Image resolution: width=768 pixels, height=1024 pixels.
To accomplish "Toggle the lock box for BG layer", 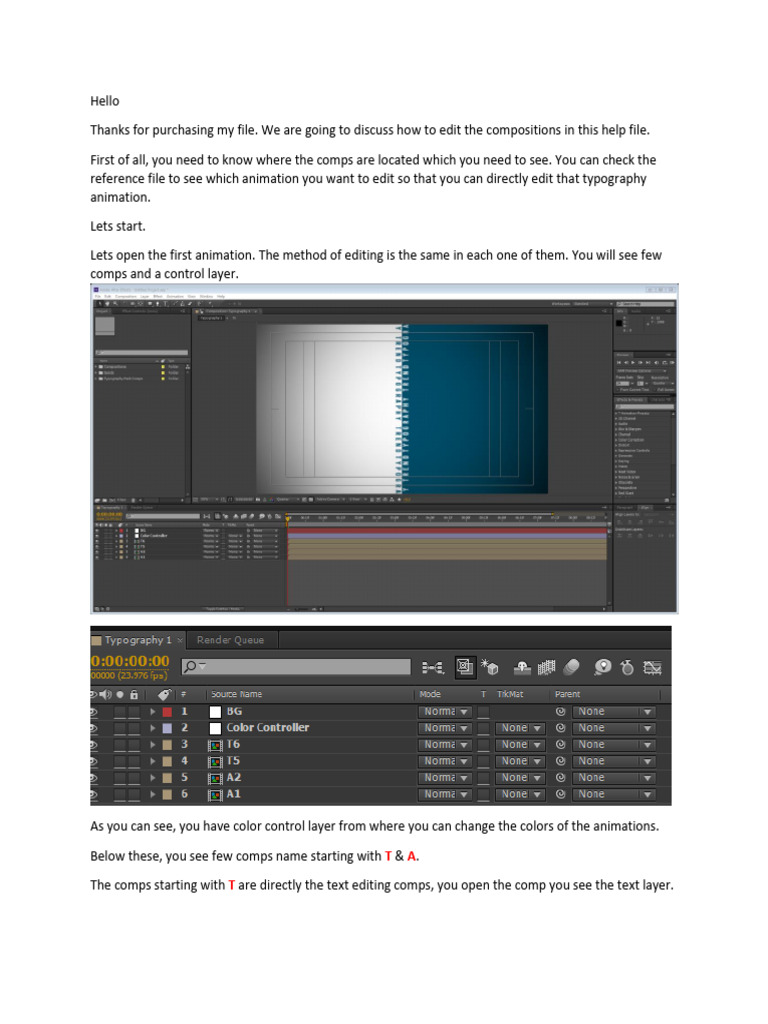I will (134, 711).
